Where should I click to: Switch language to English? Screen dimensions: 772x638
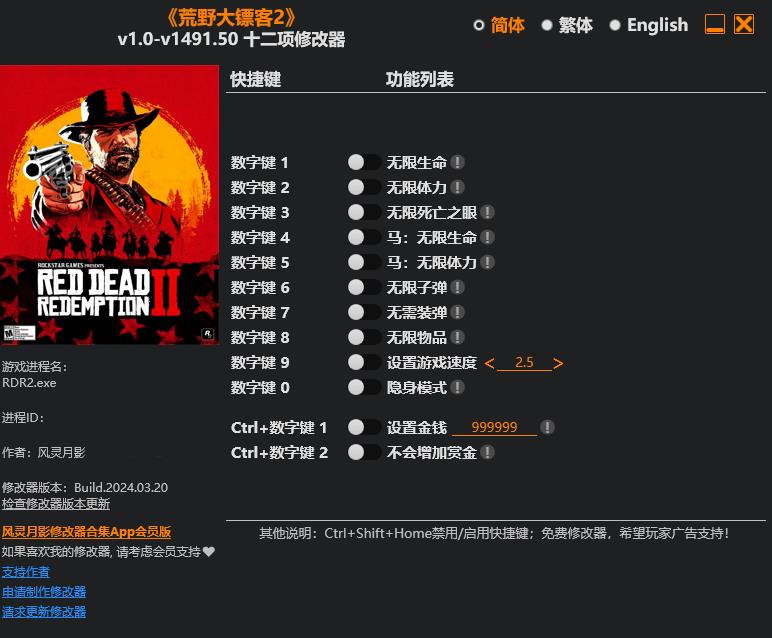tap(648, 25)
